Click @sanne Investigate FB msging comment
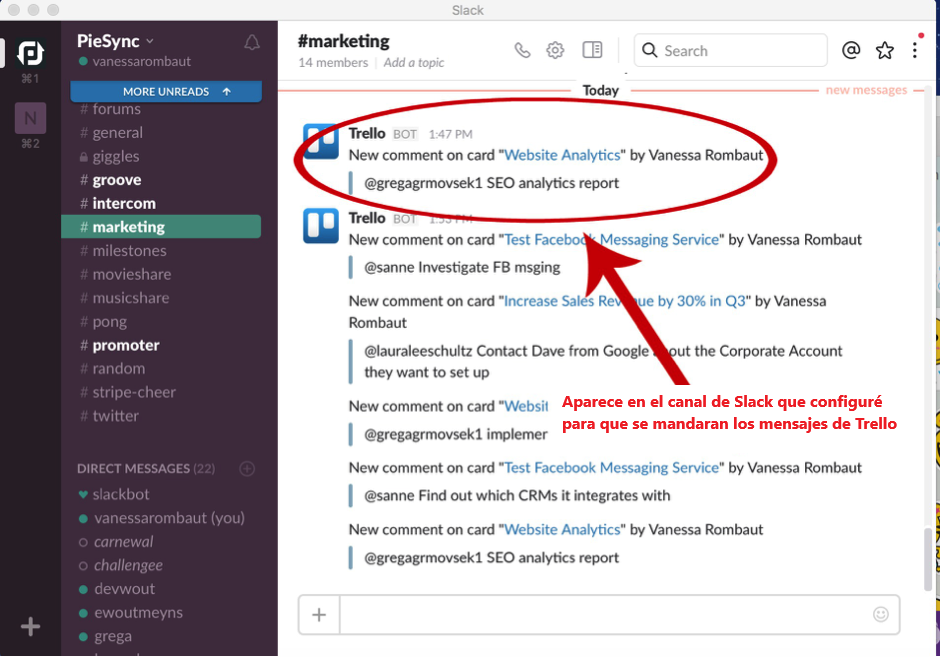This screenshot has width=941, height=657. (462, 268)
